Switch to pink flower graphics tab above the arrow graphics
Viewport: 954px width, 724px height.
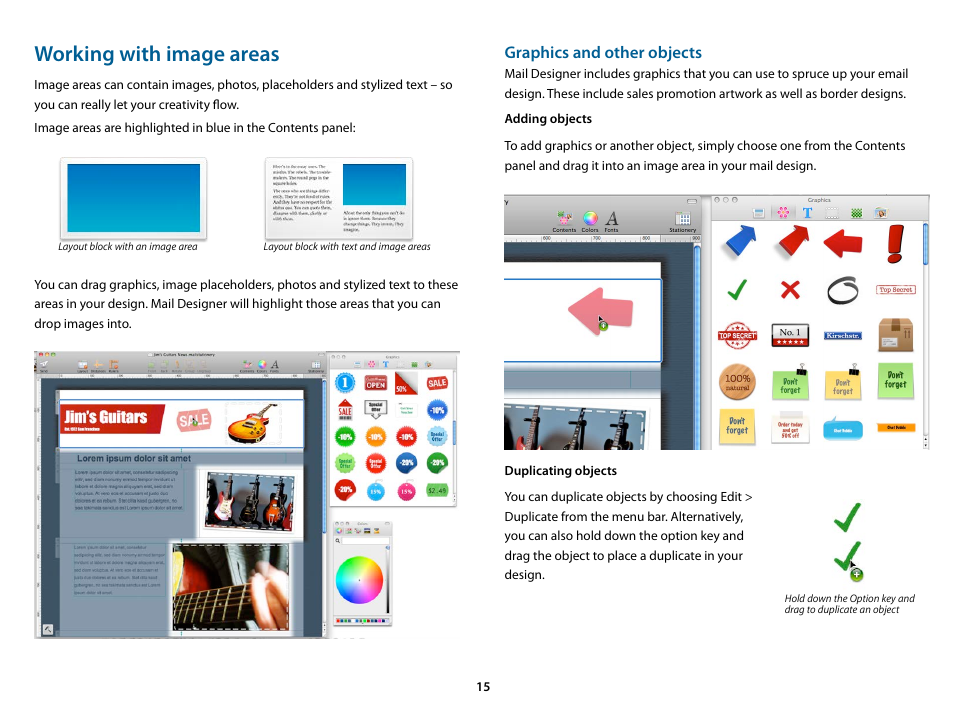coord(783,212)
